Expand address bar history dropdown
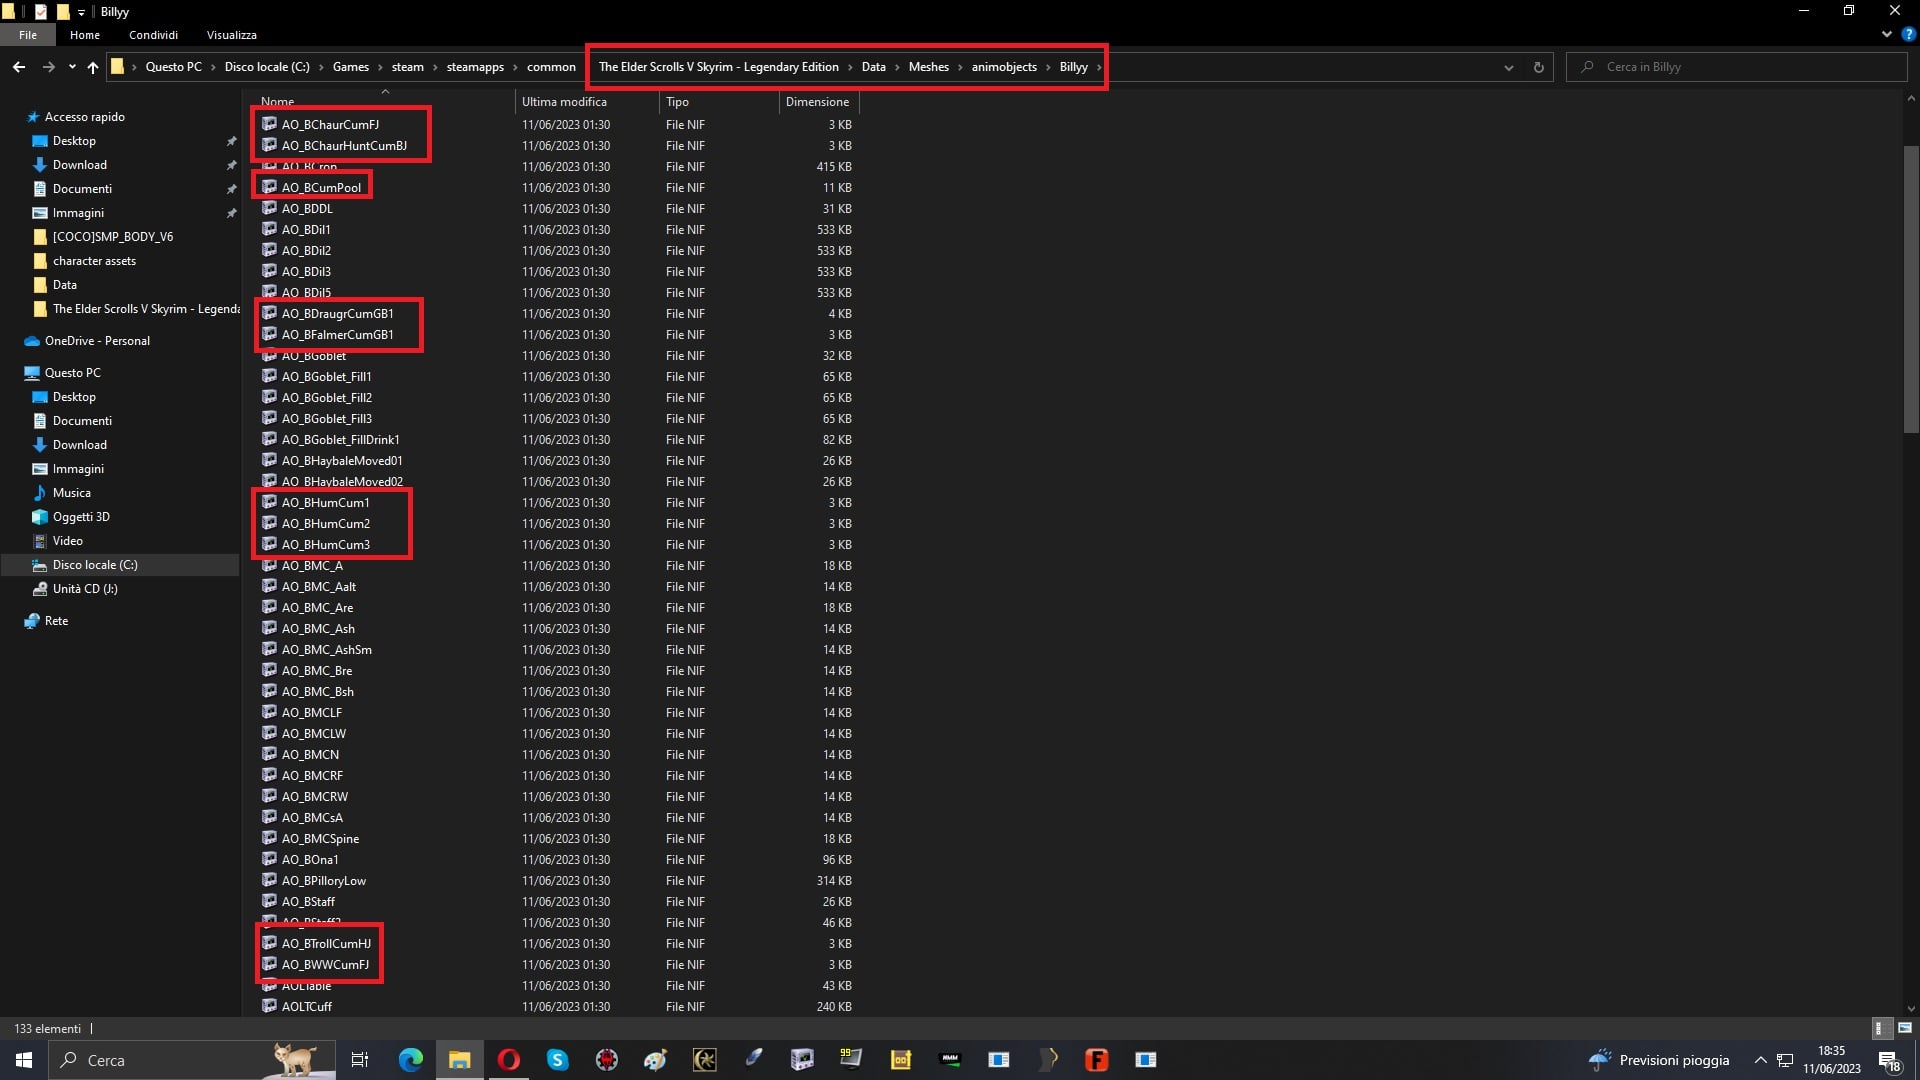1920x1080 pixels. (x=1508, y=67)
